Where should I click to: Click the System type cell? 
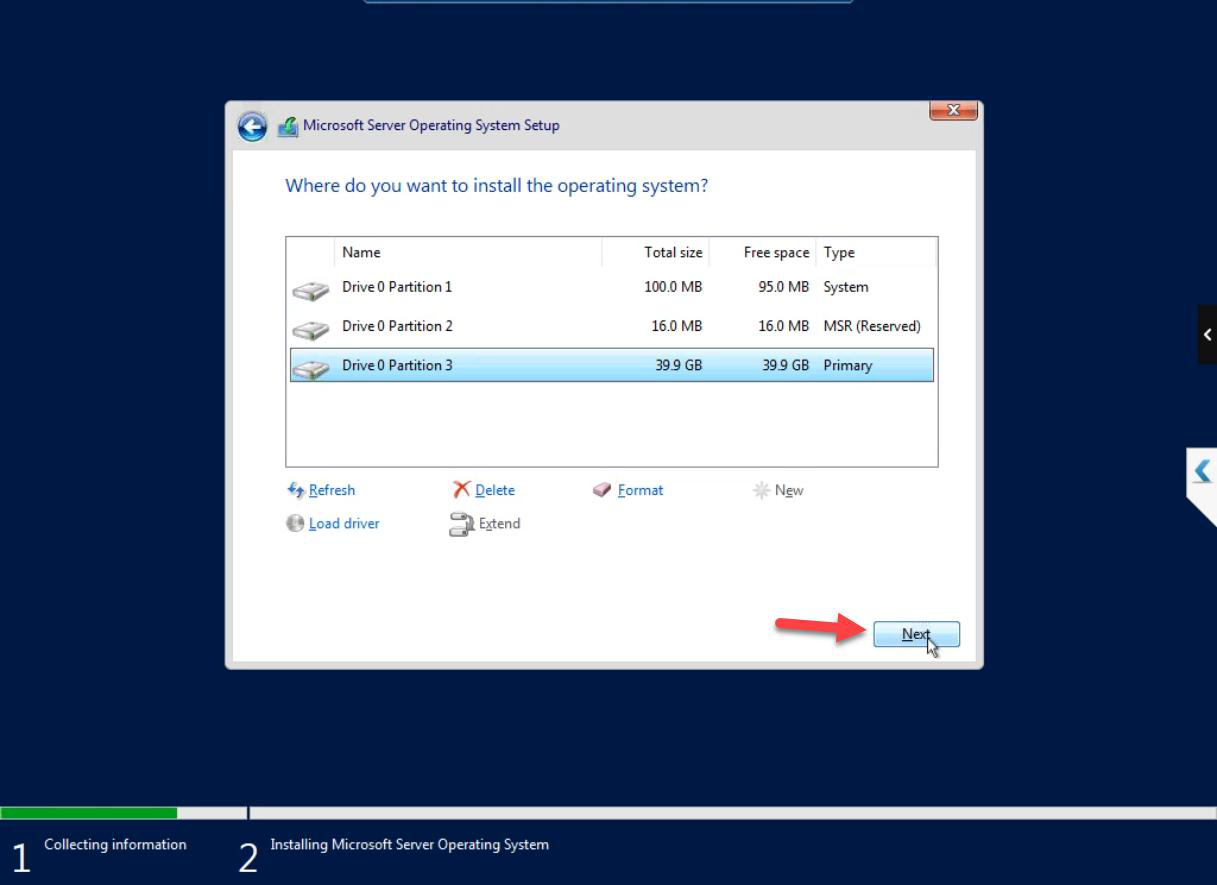[846, 287]
